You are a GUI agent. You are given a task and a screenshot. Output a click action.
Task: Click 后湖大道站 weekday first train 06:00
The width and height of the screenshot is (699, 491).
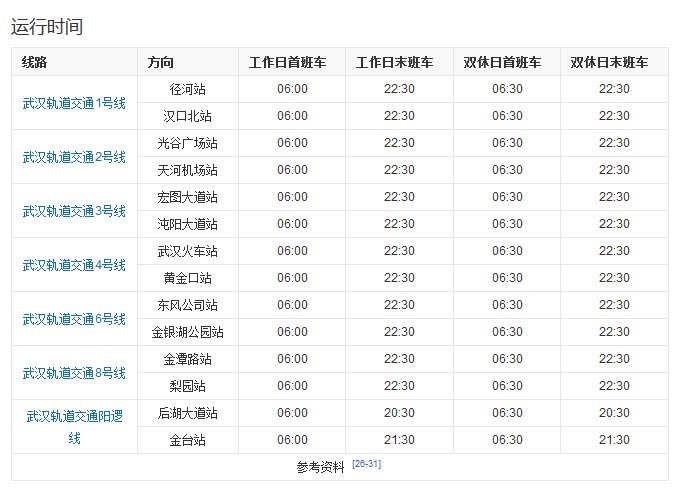pos(292,413)
